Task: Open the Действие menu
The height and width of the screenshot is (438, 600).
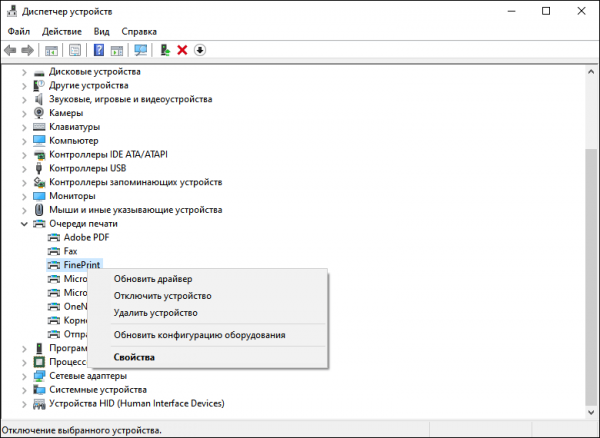Action: click(62, 31)
